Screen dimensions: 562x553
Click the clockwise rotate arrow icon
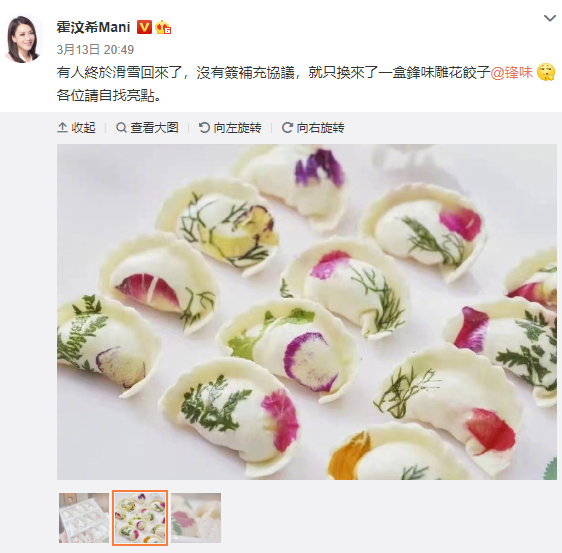287,128
